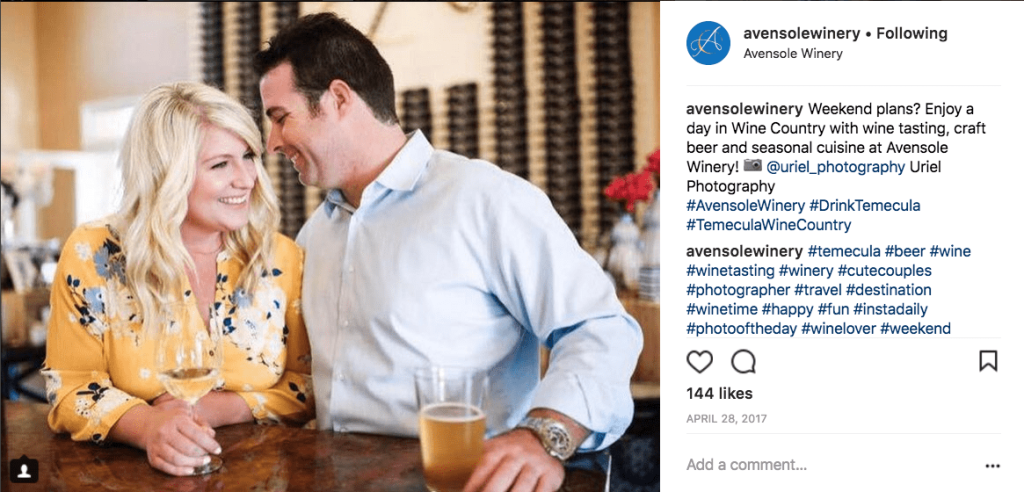
Task: Open the April 28, 2017 timestamp
Action: click(x=726, y=419)
